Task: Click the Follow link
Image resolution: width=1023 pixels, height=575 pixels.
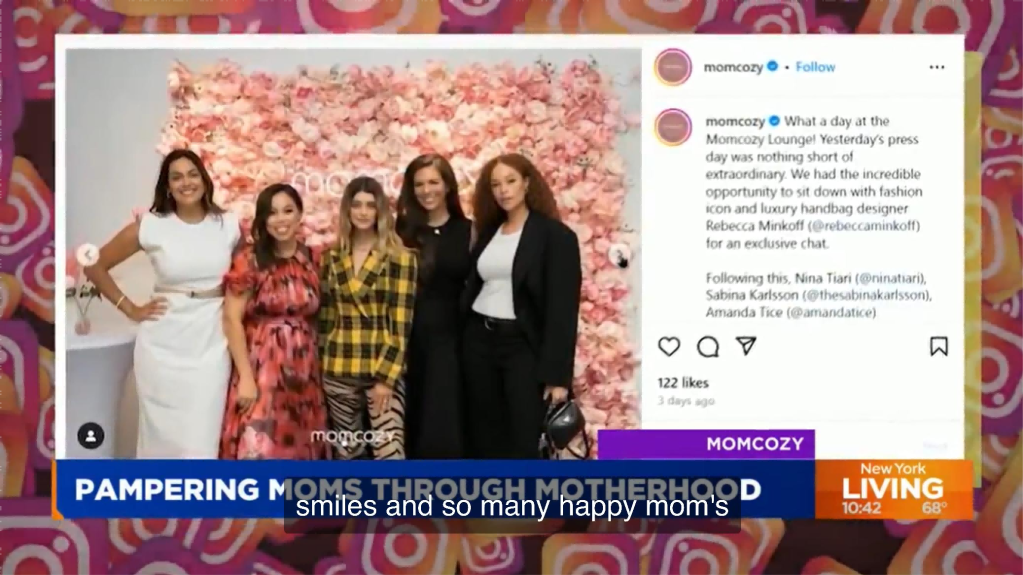Action: (815, 67)
